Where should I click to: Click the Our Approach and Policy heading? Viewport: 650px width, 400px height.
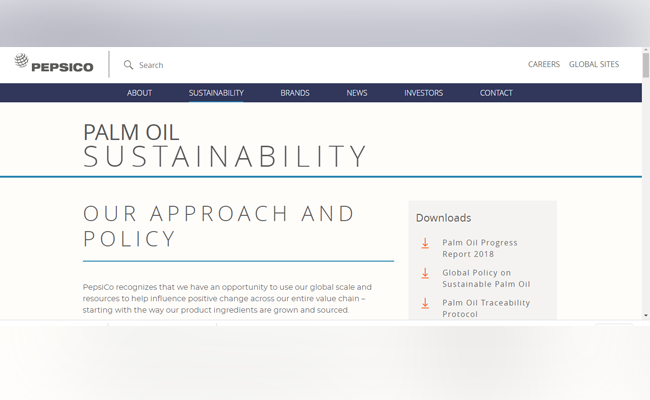[218, 226]
